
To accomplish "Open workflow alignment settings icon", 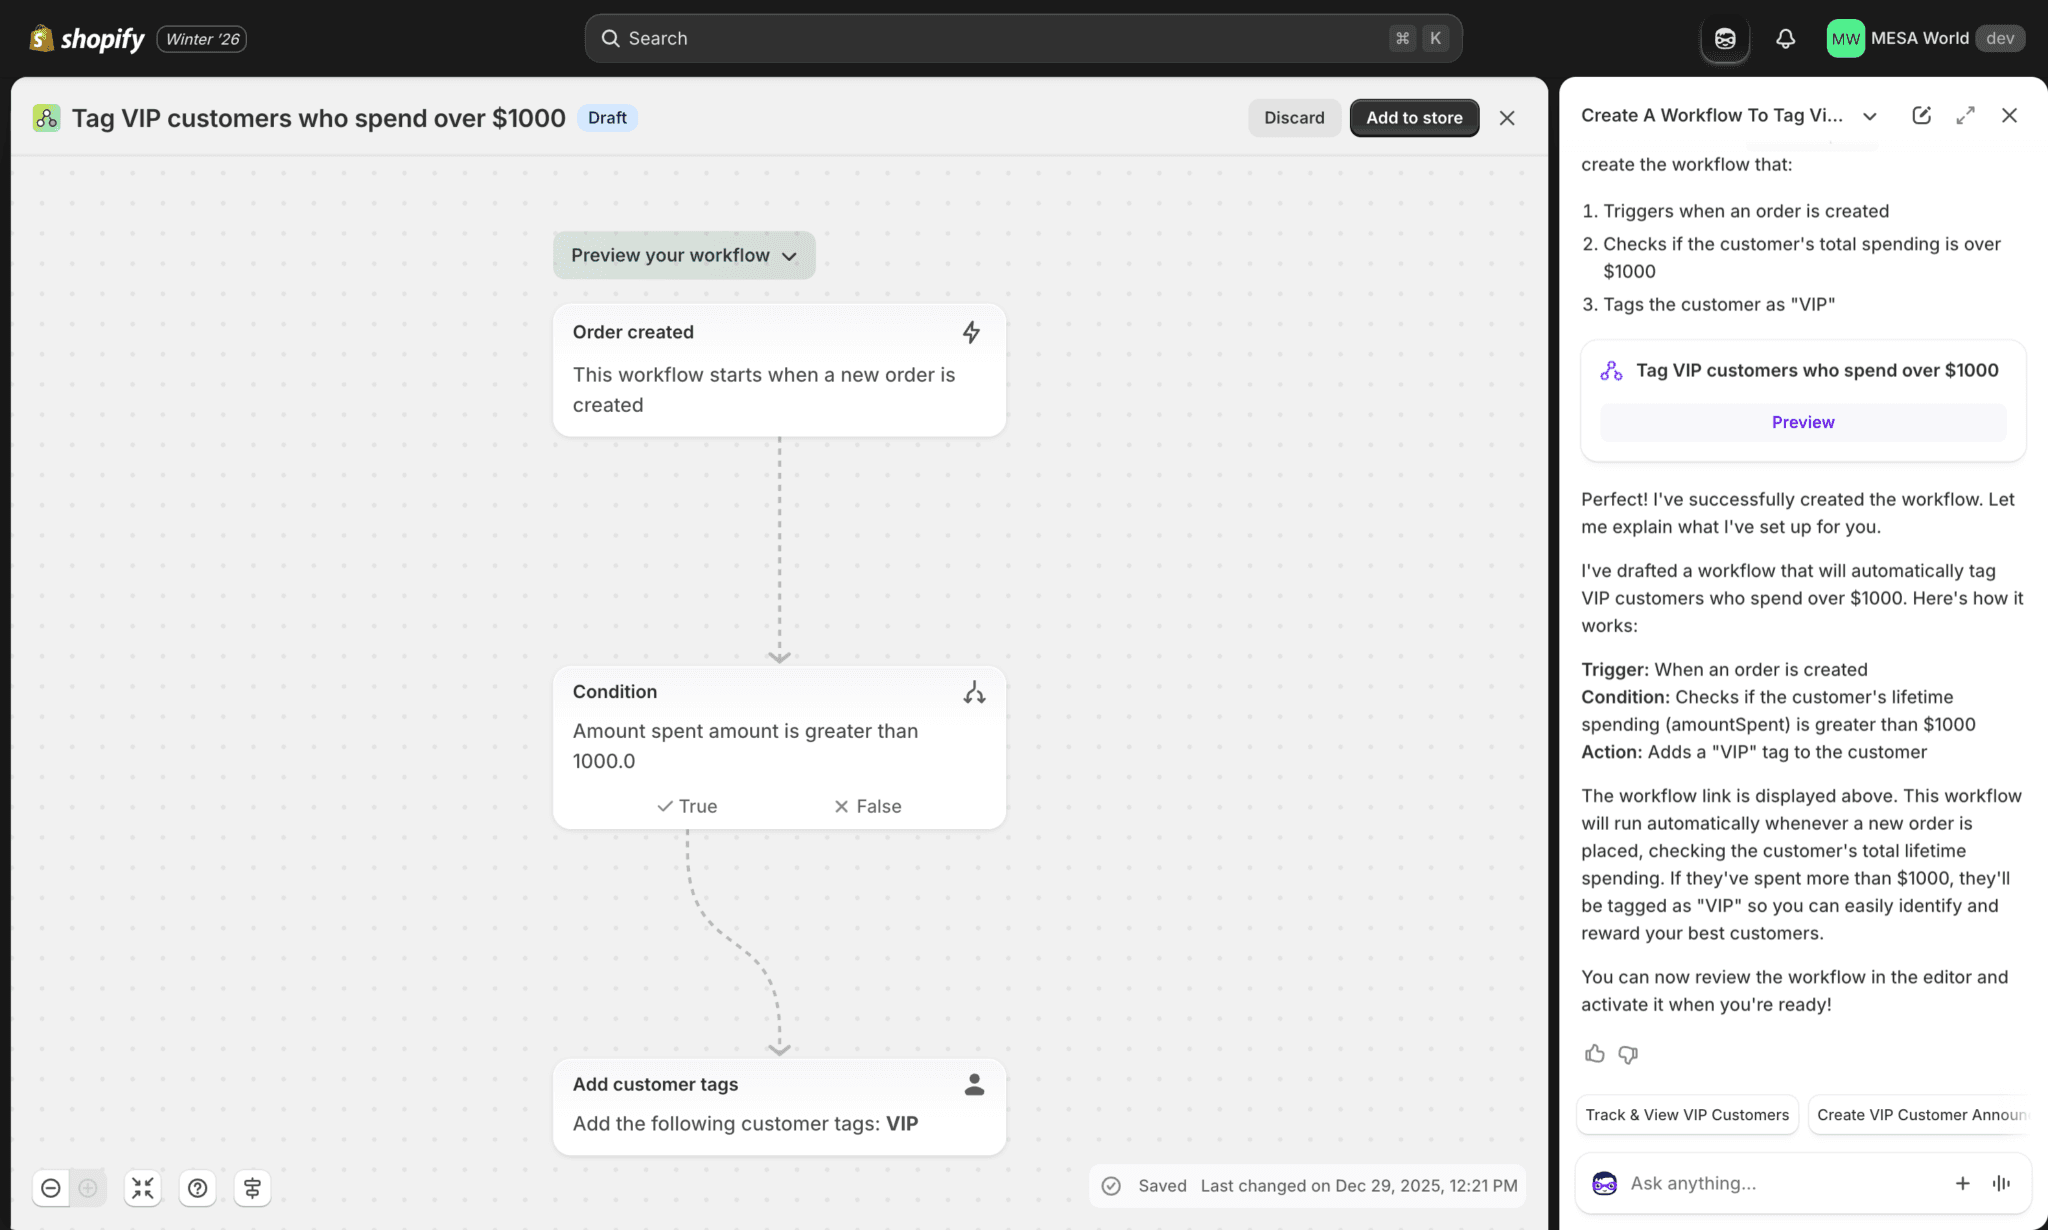I will click(251, 1188).
